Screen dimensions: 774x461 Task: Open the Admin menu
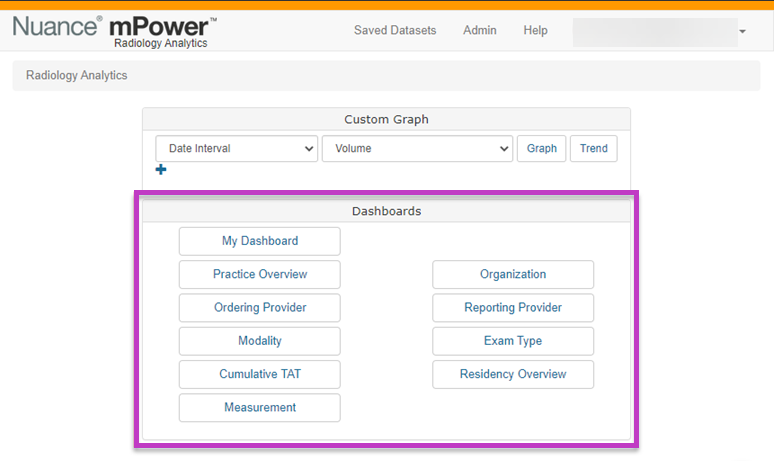click(479, 31)
